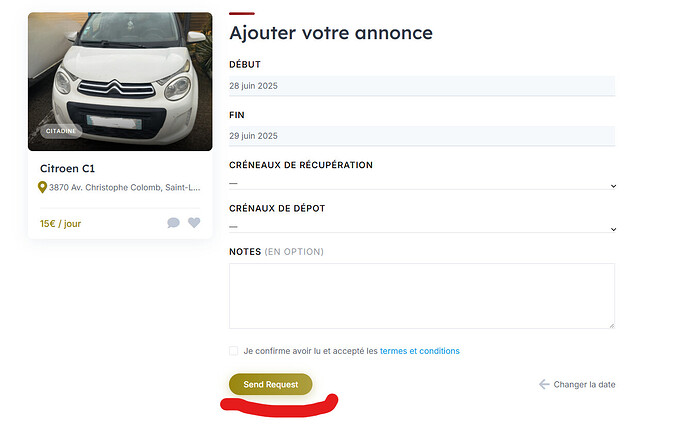Open the termes et conditions link
The width and height of the screenshot is (690, 424).
[419, 351]
